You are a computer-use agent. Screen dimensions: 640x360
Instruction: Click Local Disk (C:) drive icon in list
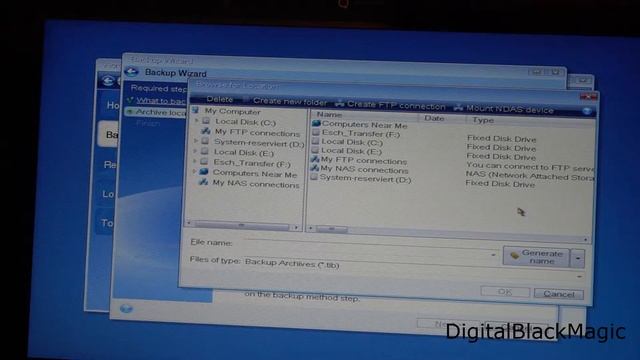coord(315,141)
